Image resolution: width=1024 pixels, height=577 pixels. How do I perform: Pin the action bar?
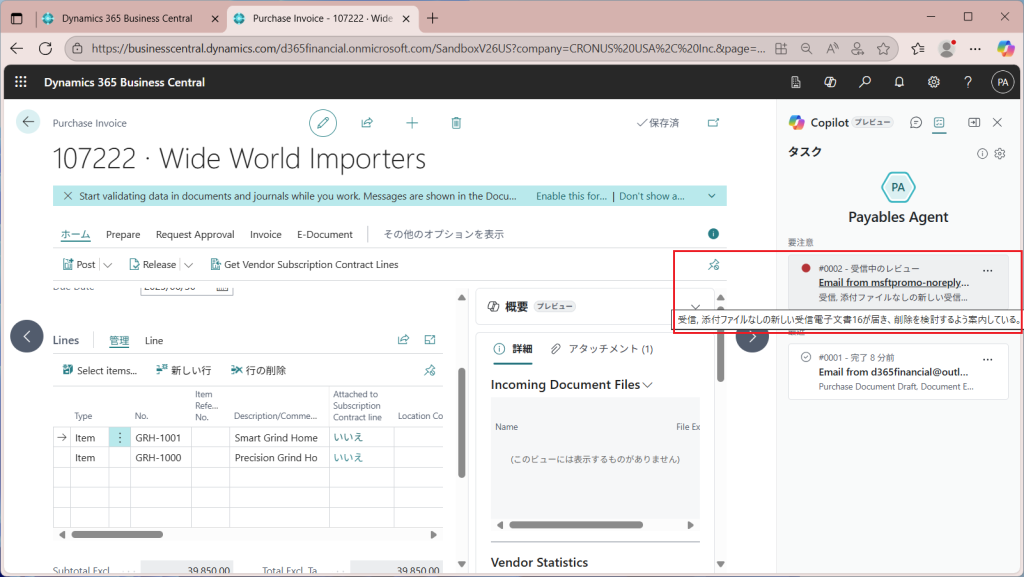[x=713, y=264]
